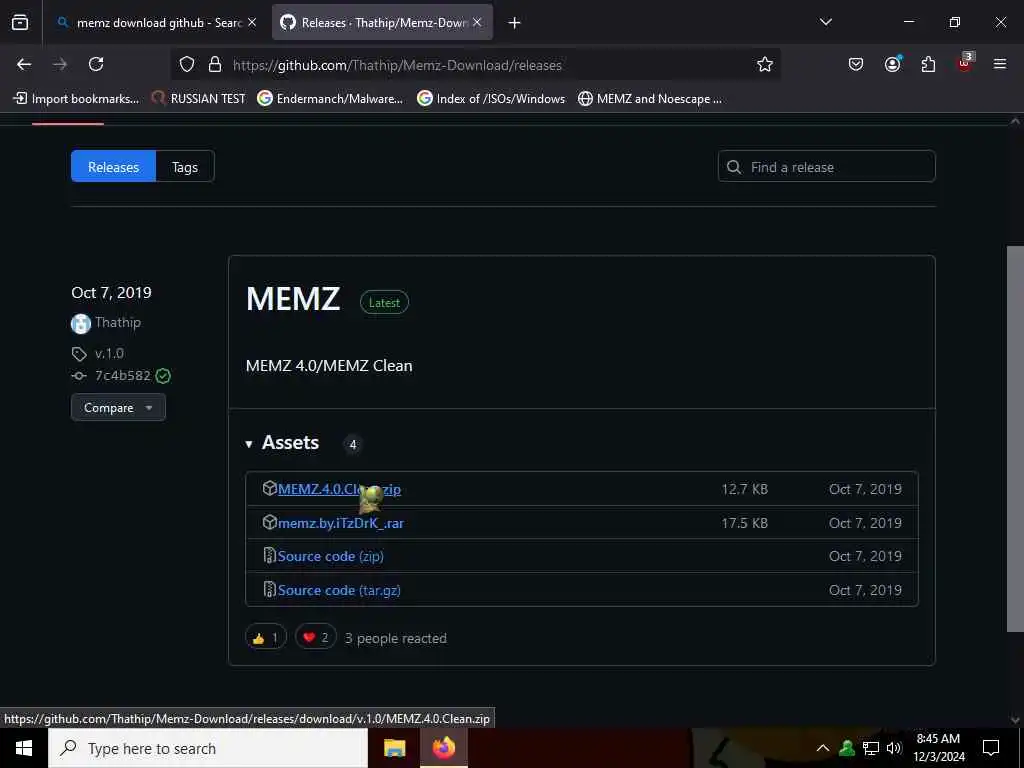Download memz.by.iTzDrK_.rar asset
The width and height of the screenshot is (1024, 768).
[341, 523]
